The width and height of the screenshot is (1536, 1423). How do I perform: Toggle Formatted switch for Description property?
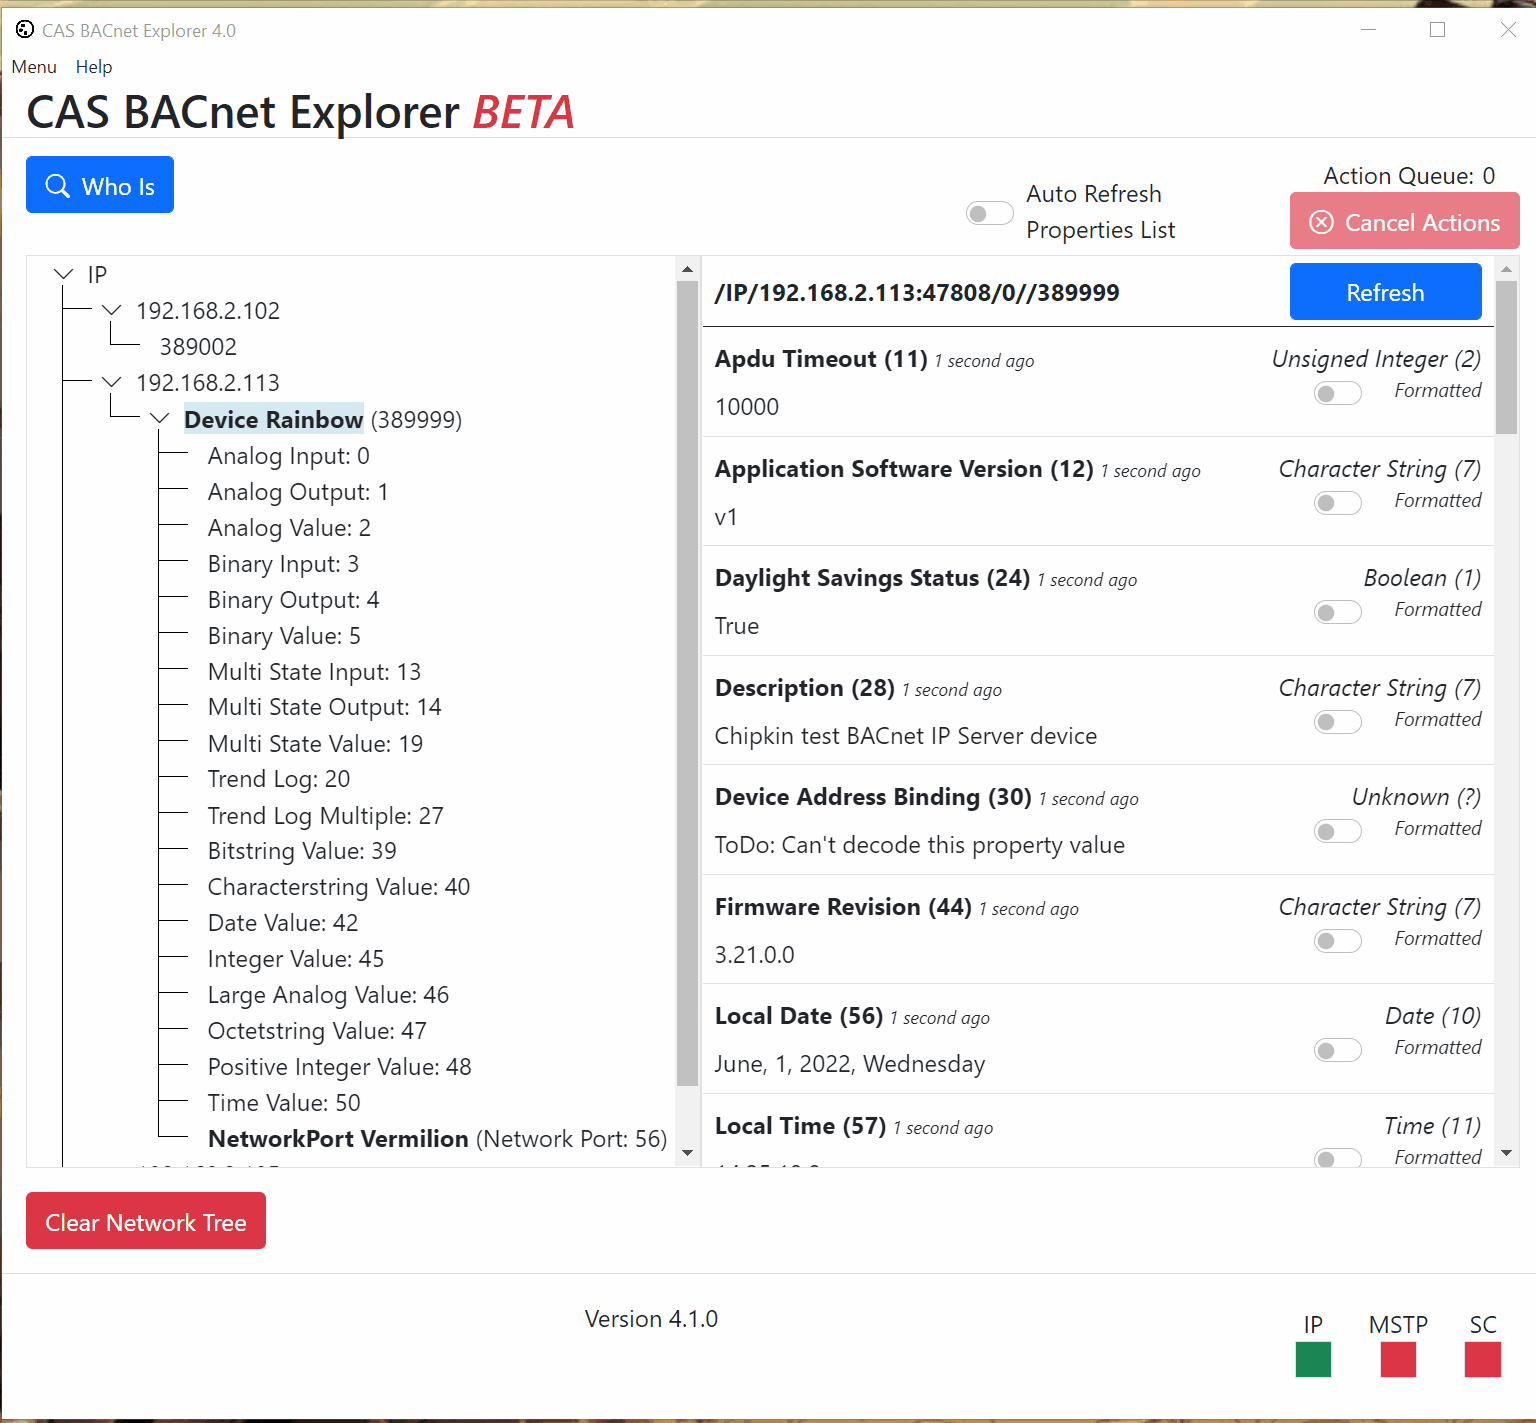pyautogui.click(x=1338, y=721)
